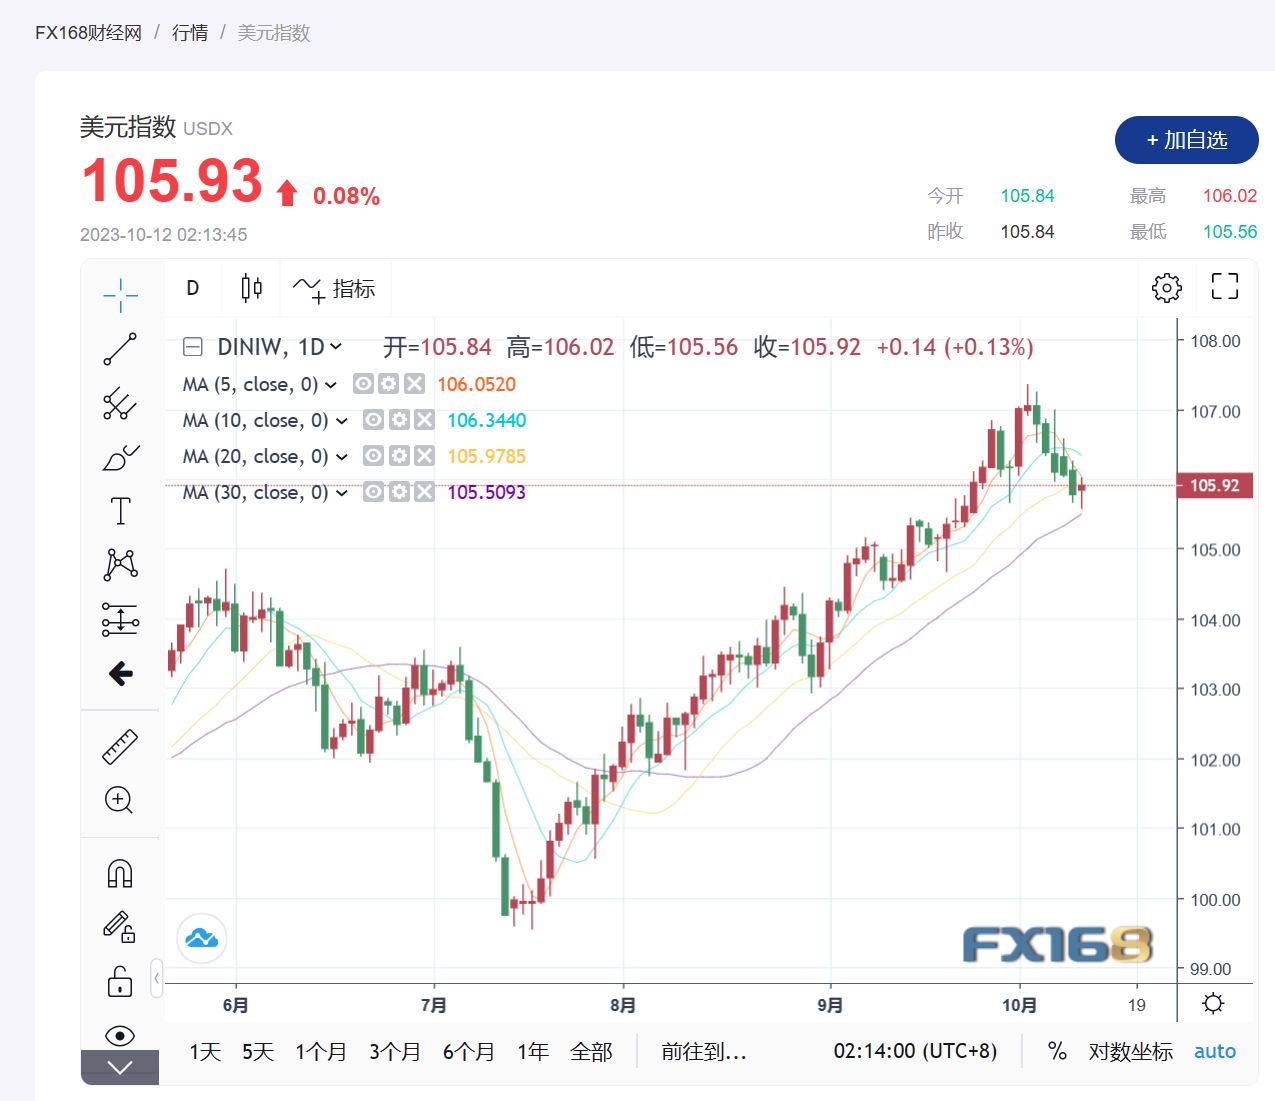Activate the zoom in tool
The image size is (1275, 1101).
[x=119, y=800]
